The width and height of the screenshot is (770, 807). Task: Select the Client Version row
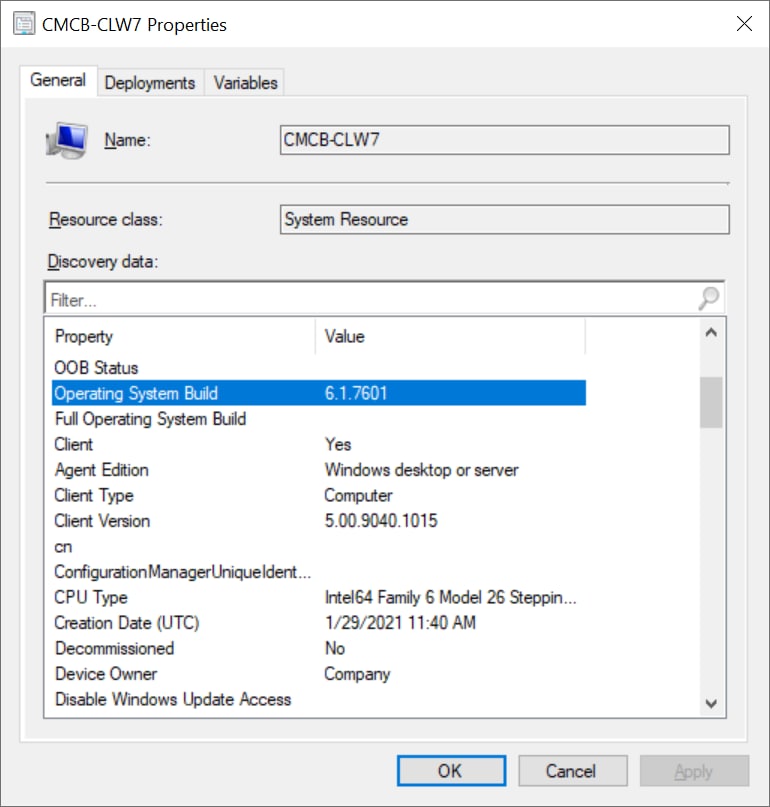click(x=319, y=521)
